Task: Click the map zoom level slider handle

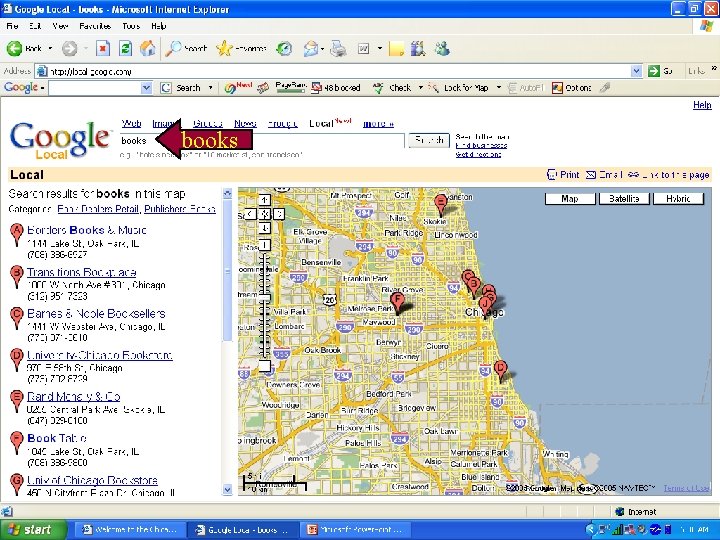Action: (x=264, y=298)
